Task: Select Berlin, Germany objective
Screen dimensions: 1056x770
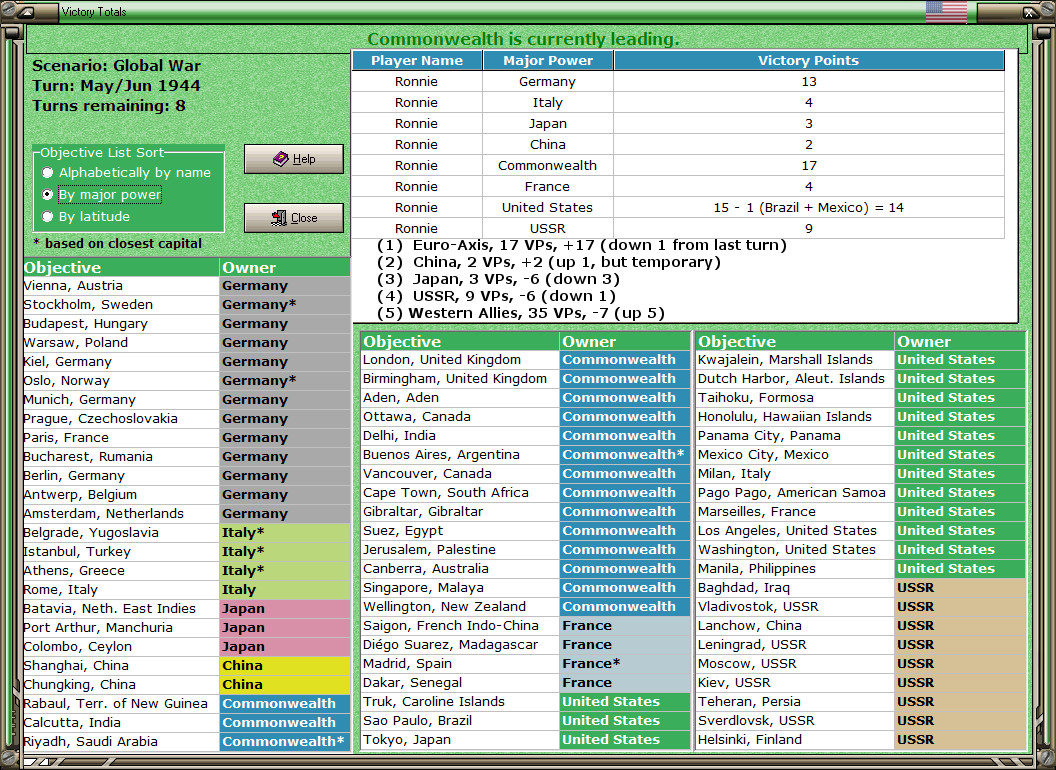Action: click(121, 476)
